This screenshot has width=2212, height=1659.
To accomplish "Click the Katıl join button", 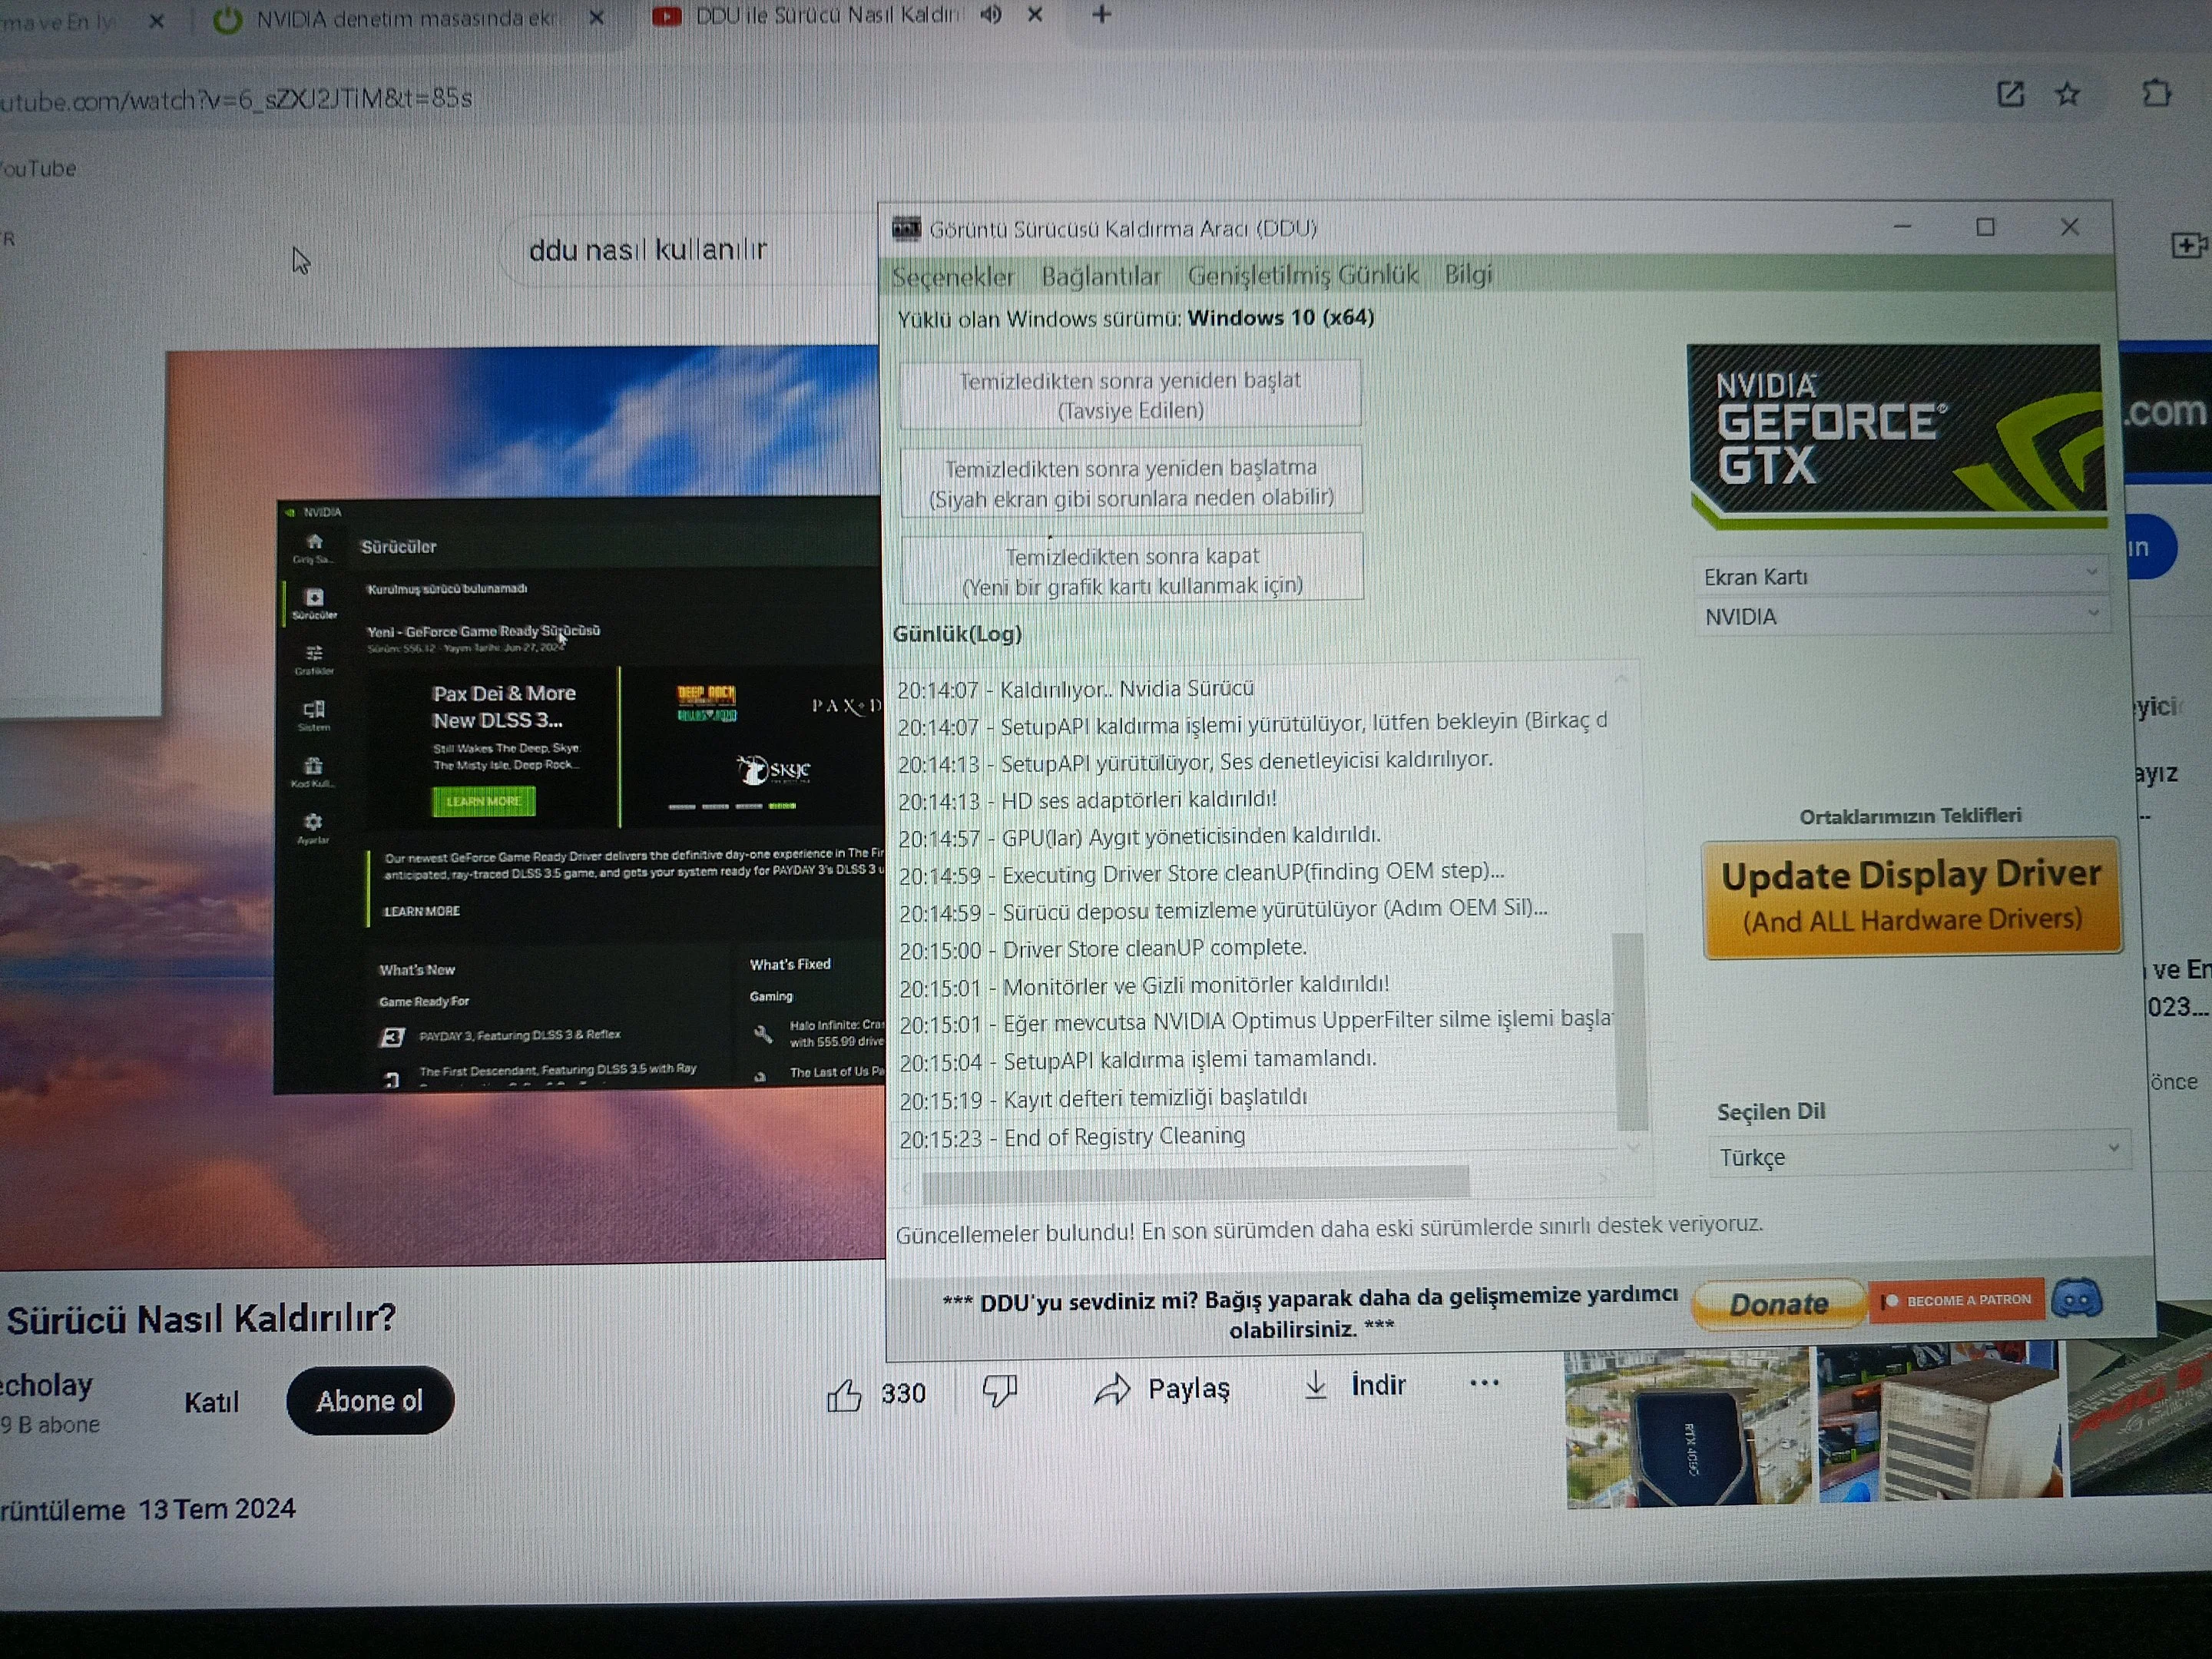I will (x=211, y=1402).
